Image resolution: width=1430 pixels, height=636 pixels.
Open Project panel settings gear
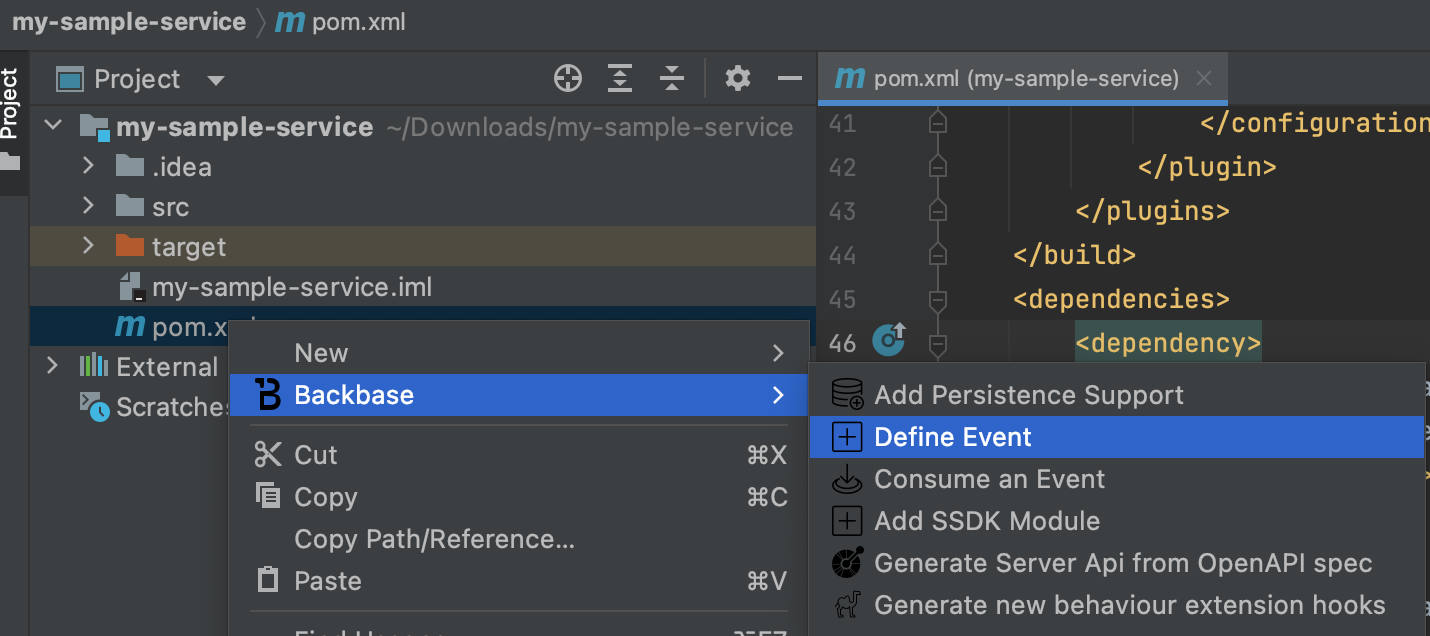tap(738, 78)
